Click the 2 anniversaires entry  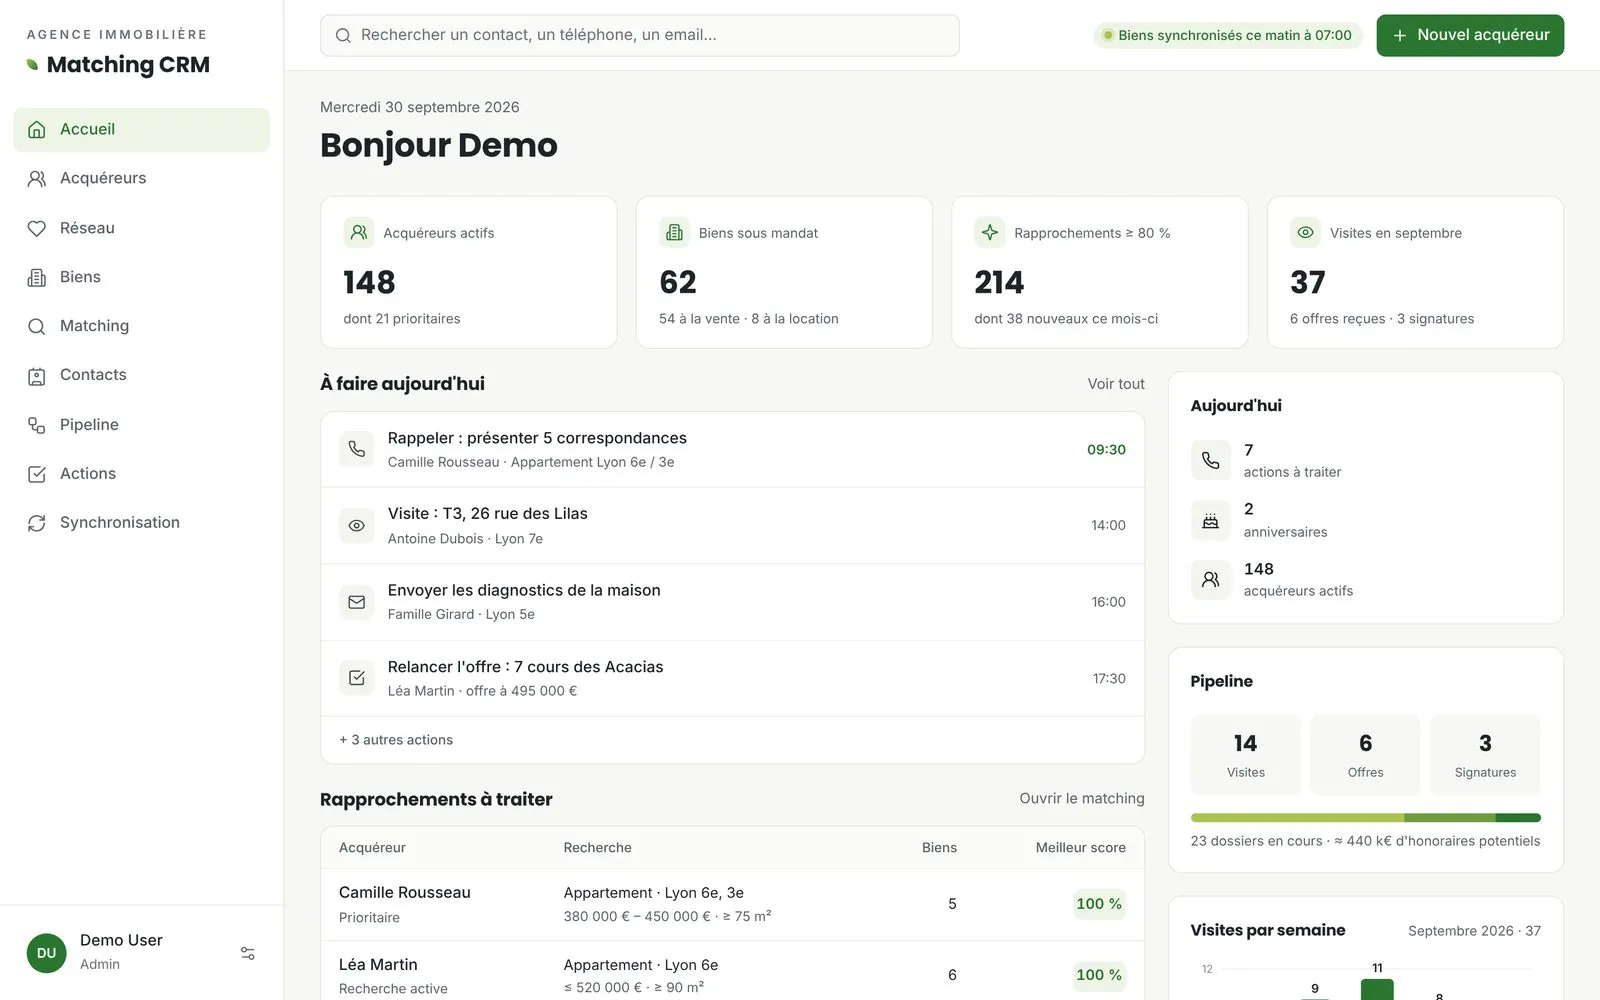[1365, 520]
